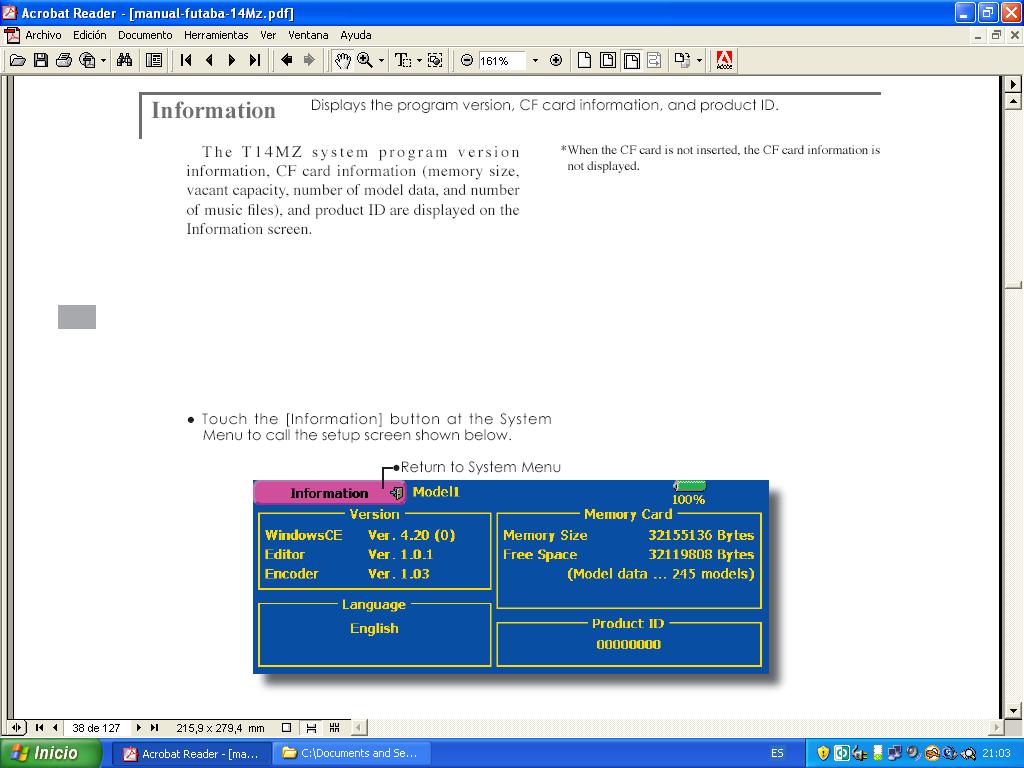Toggle the navigation pane button

click(x=154, y=60)
